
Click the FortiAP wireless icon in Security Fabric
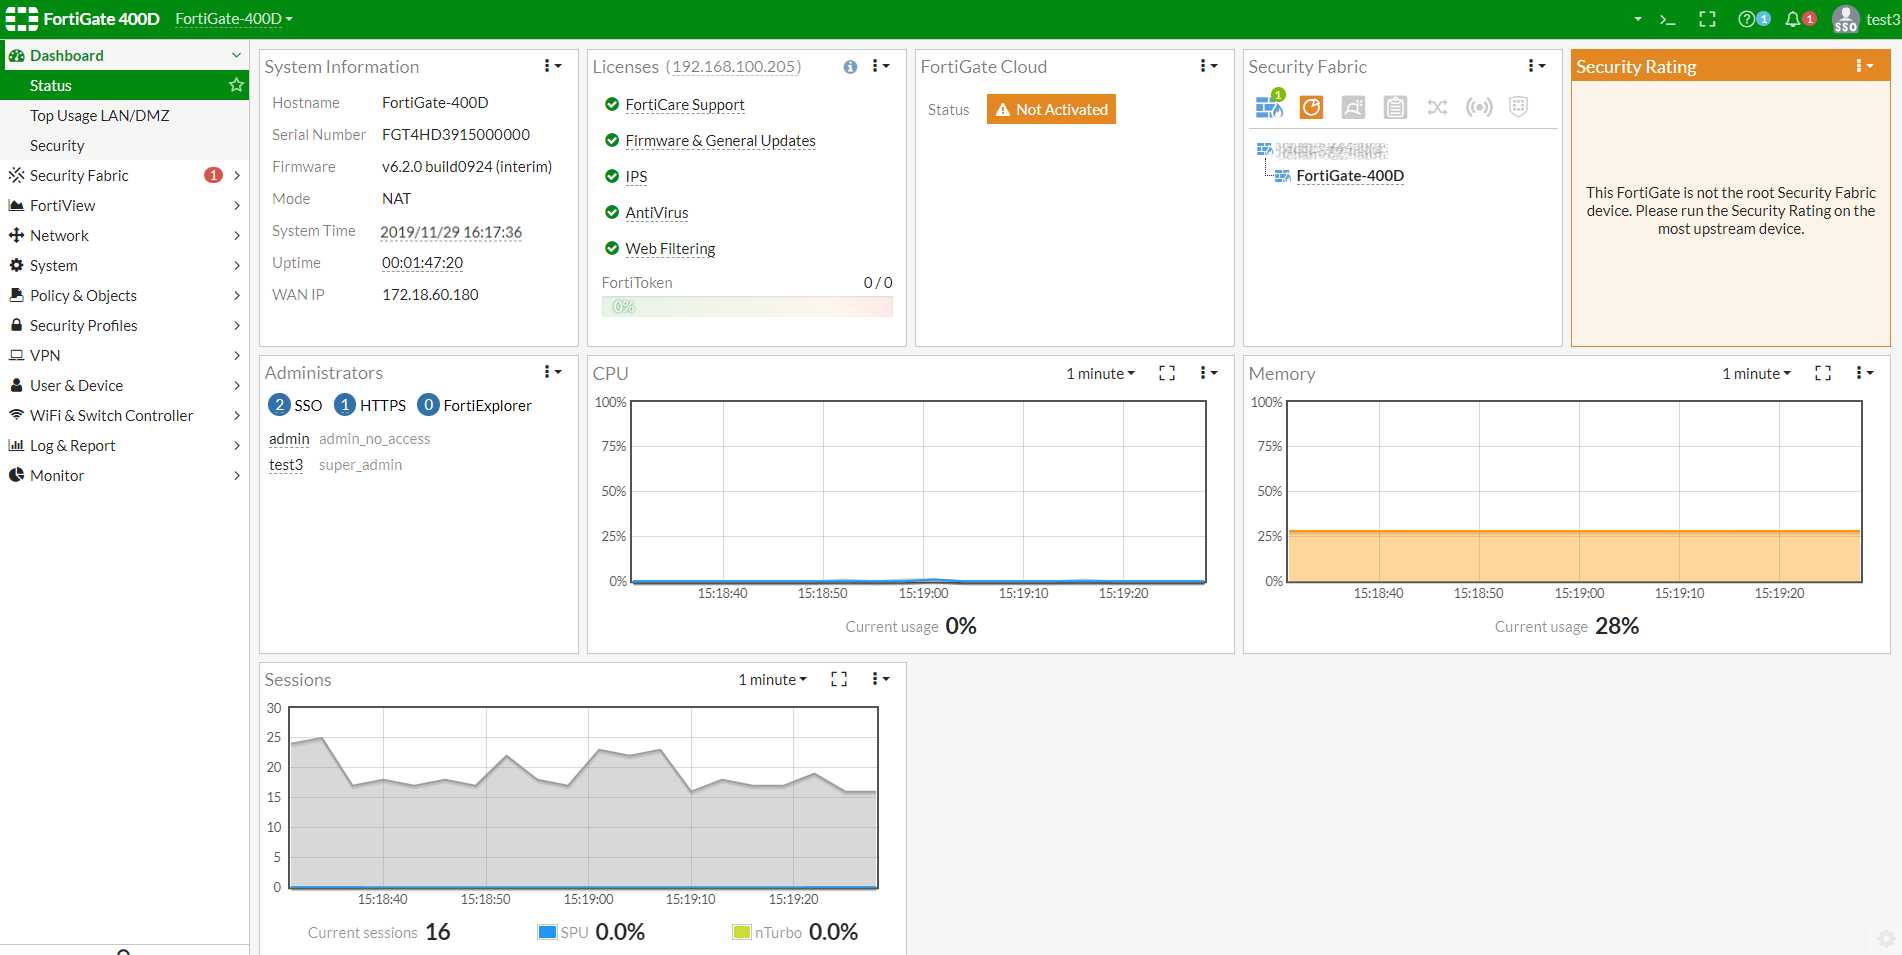[1479, 107]
